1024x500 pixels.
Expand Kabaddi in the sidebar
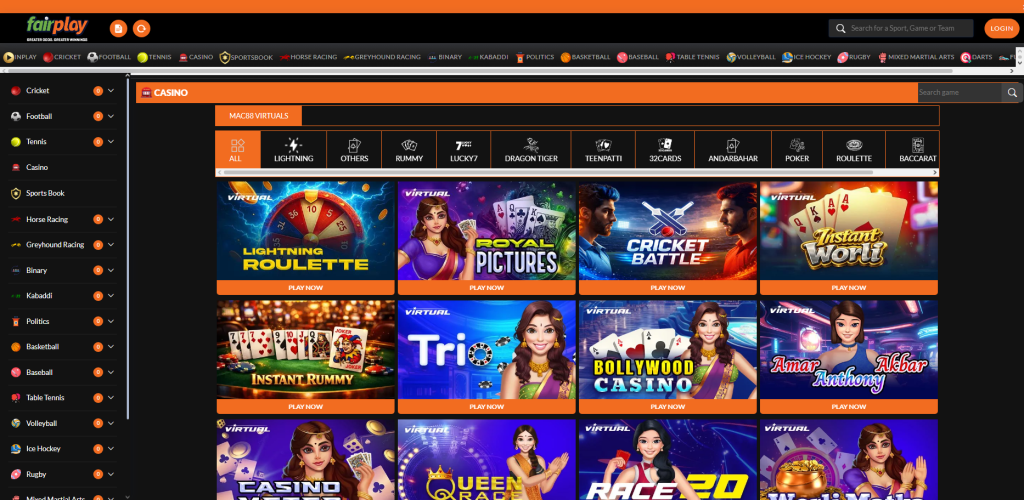[x=111, y=296]
